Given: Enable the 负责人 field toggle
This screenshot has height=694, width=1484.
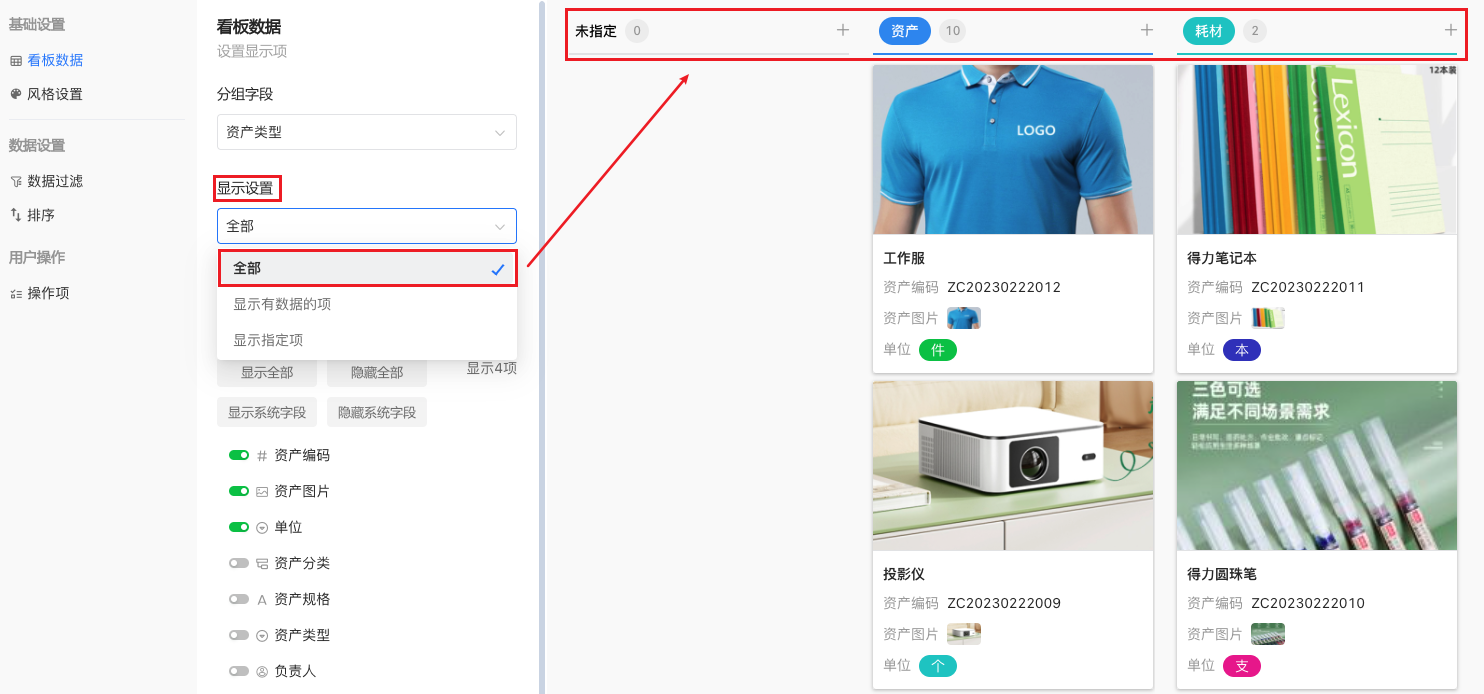Looking at the screenshot, I should click(x=239, y=671).
